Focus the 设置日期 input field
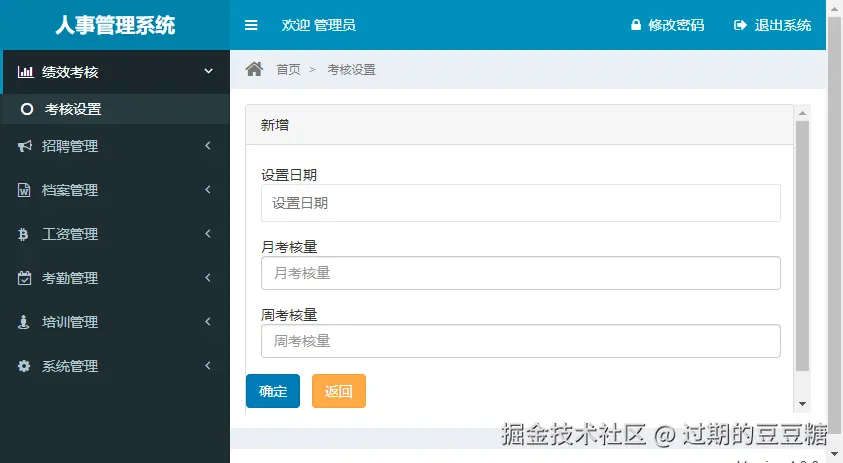 [520, 203]
